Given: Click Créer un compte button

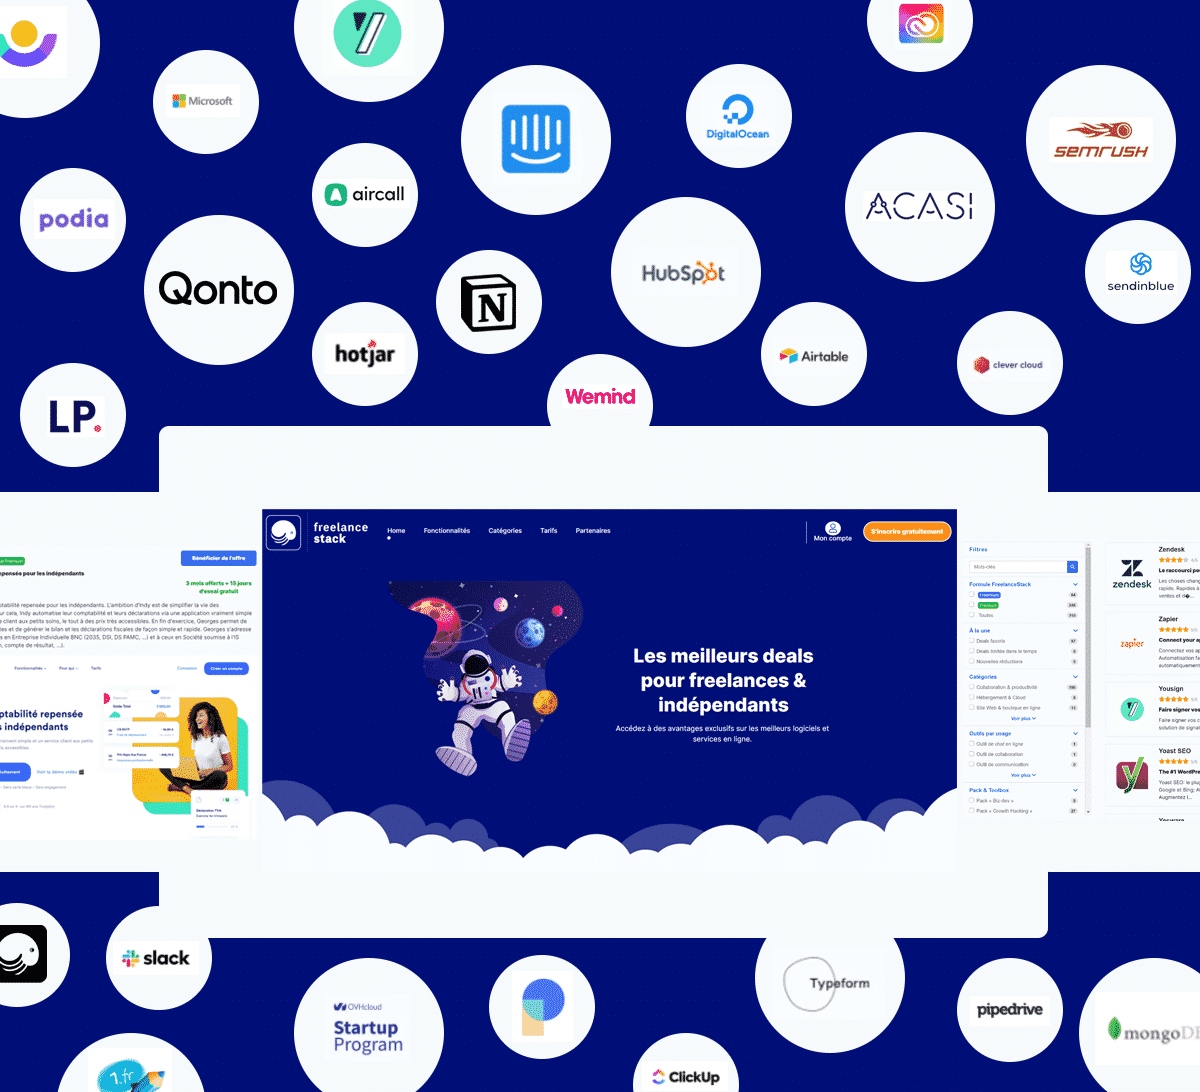Looking at the screenshot, I should click(226, 668).
